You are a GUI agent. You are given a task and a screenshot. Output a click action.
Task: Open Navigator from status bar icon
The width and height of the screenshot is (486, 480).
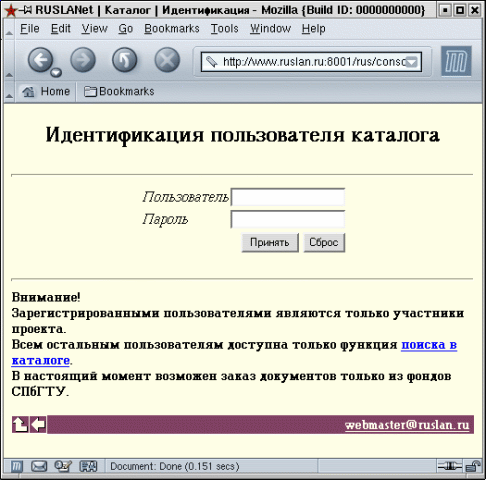point(17,466)
